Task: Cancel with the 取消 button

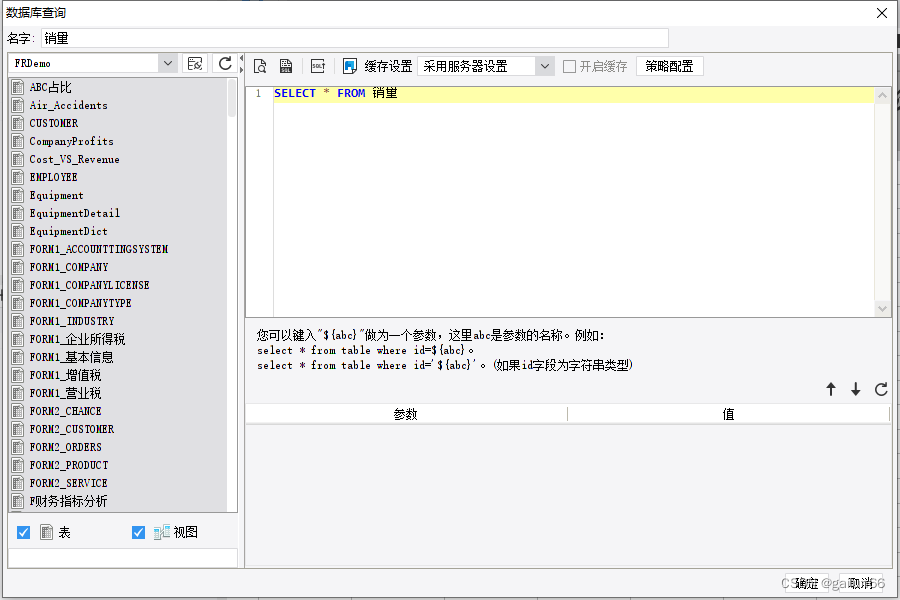Action: coord(860,583)
